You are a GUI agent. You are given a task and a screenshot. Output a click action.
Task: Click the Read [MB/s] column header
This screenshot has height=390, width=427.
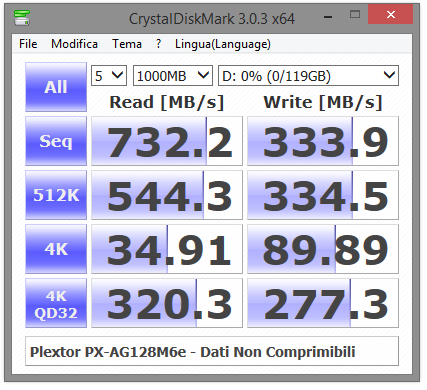(x=167, y=102)
